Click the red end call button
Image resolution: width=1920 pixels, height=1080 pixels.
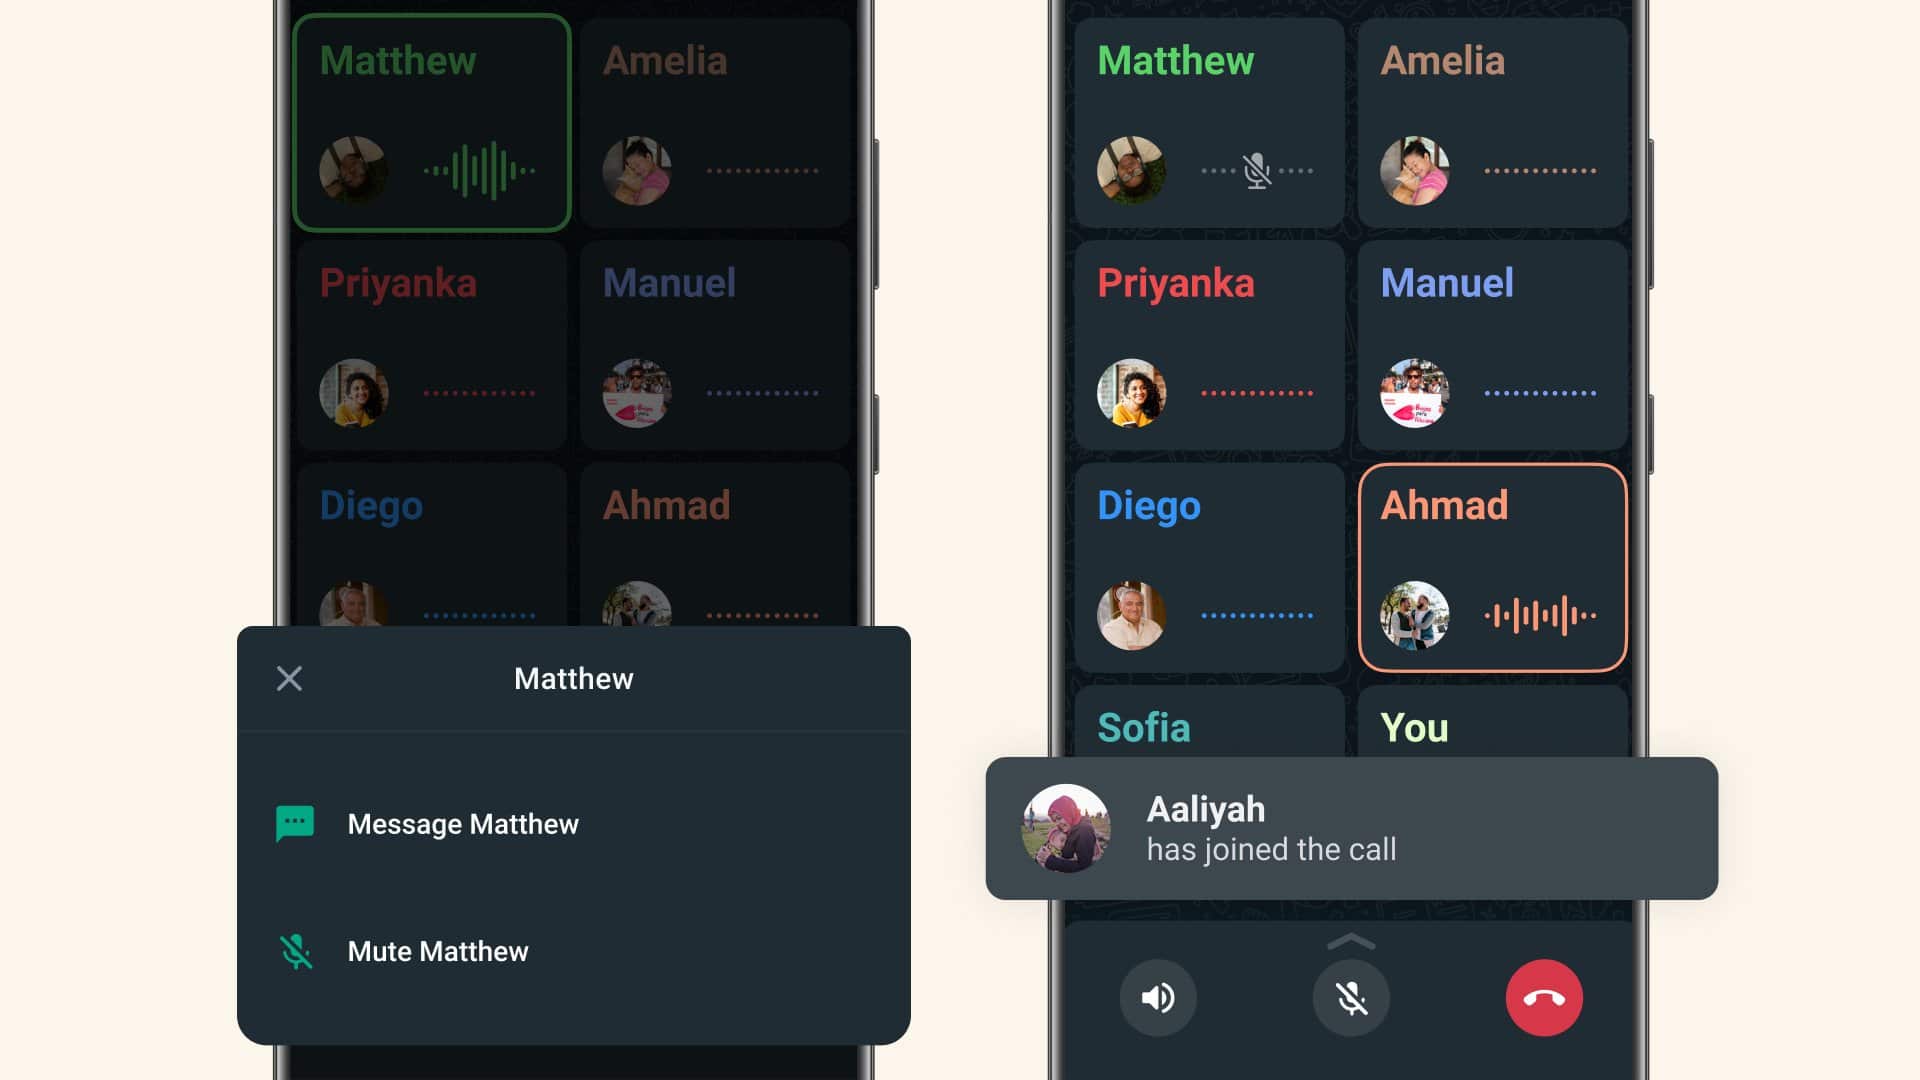coord(1549,998)
